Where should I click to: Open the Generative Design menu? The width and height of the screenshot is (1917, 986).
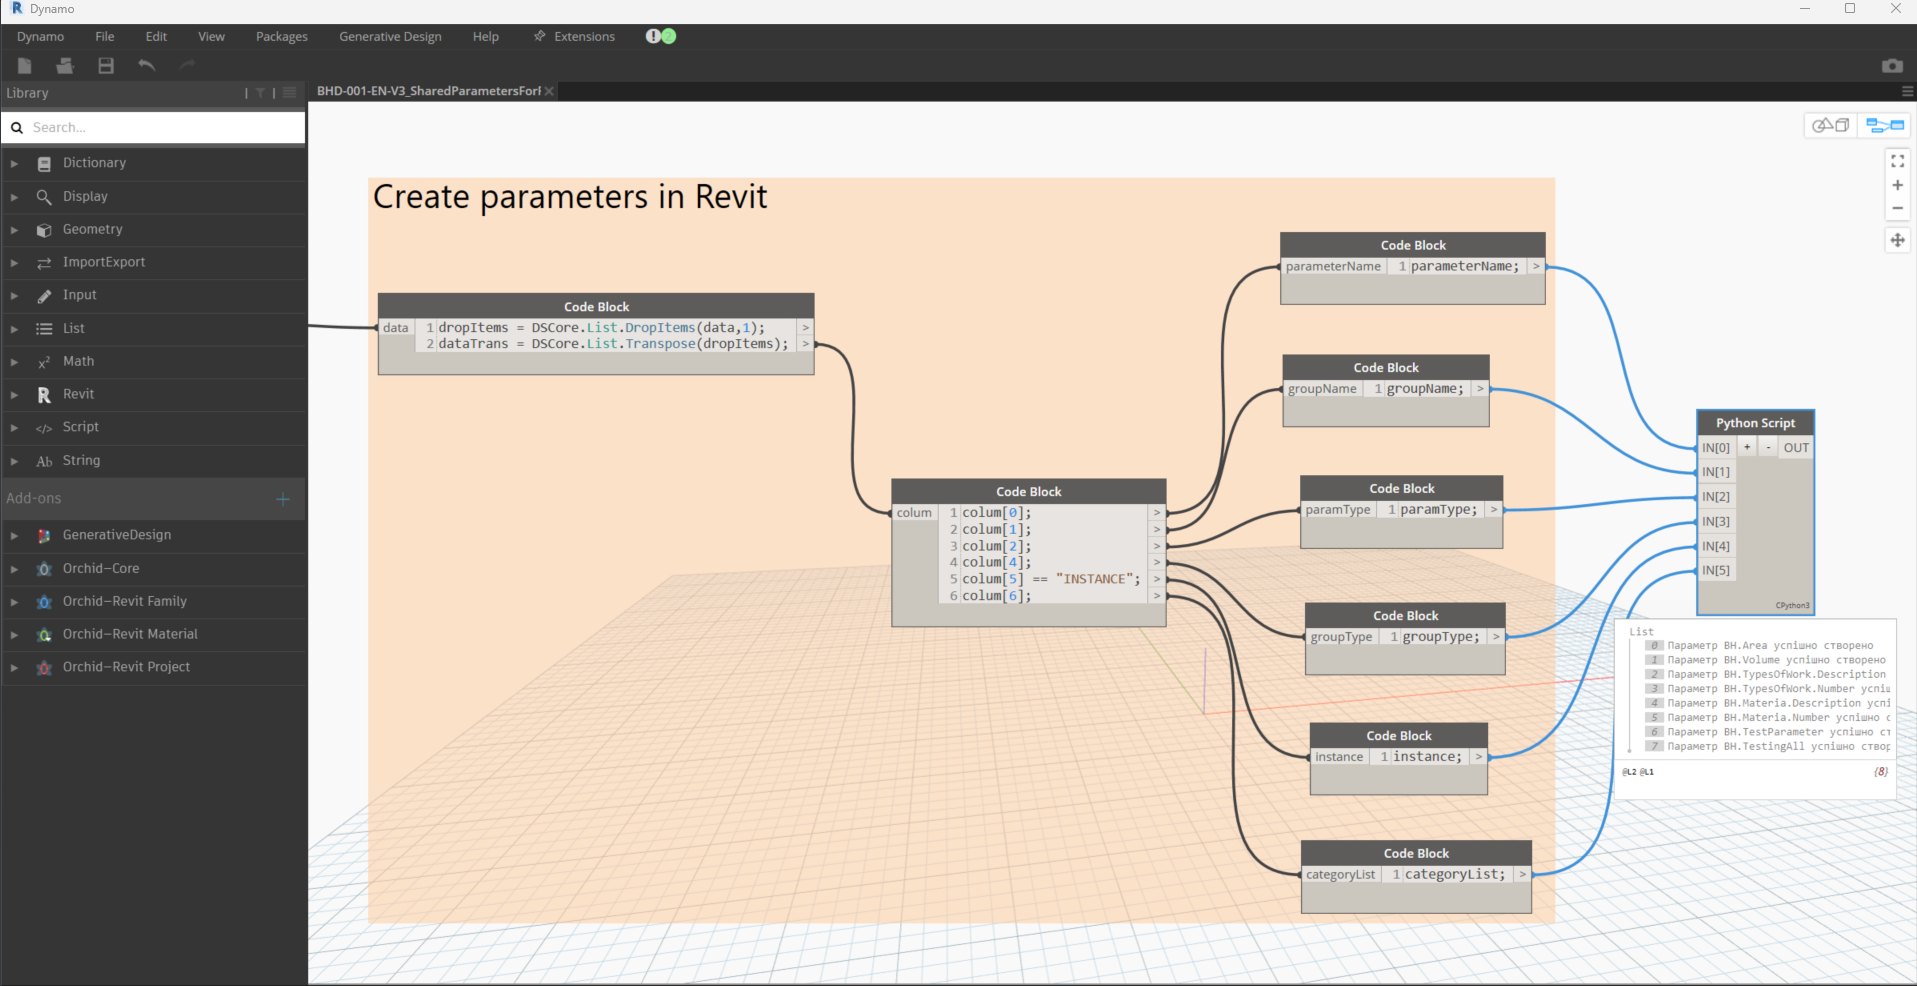coord(390,36)
